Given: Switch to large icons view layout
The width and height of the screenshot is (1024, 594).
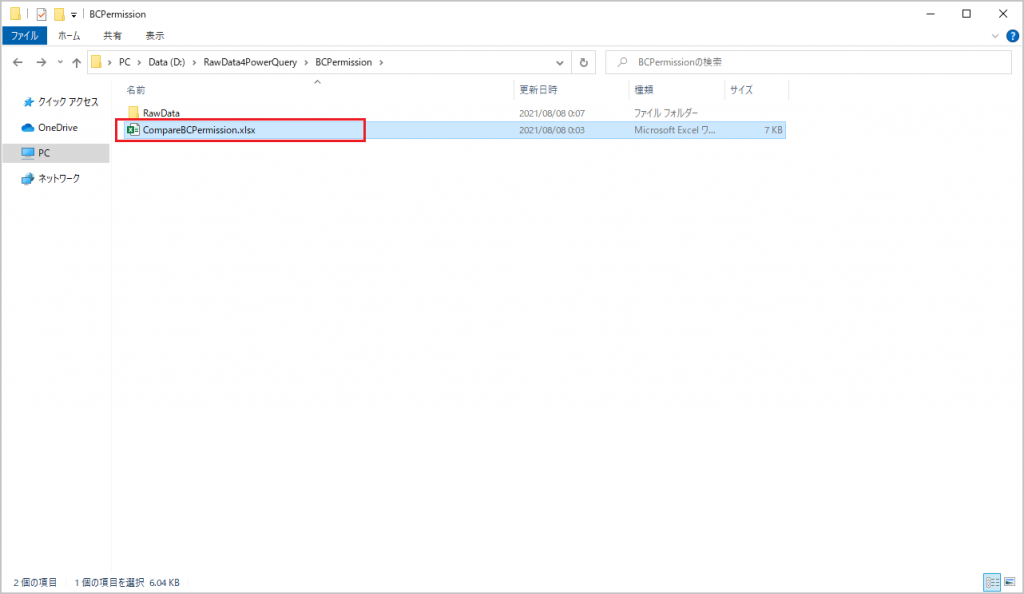Looking at the screenshot, I should pos(1008,582).
